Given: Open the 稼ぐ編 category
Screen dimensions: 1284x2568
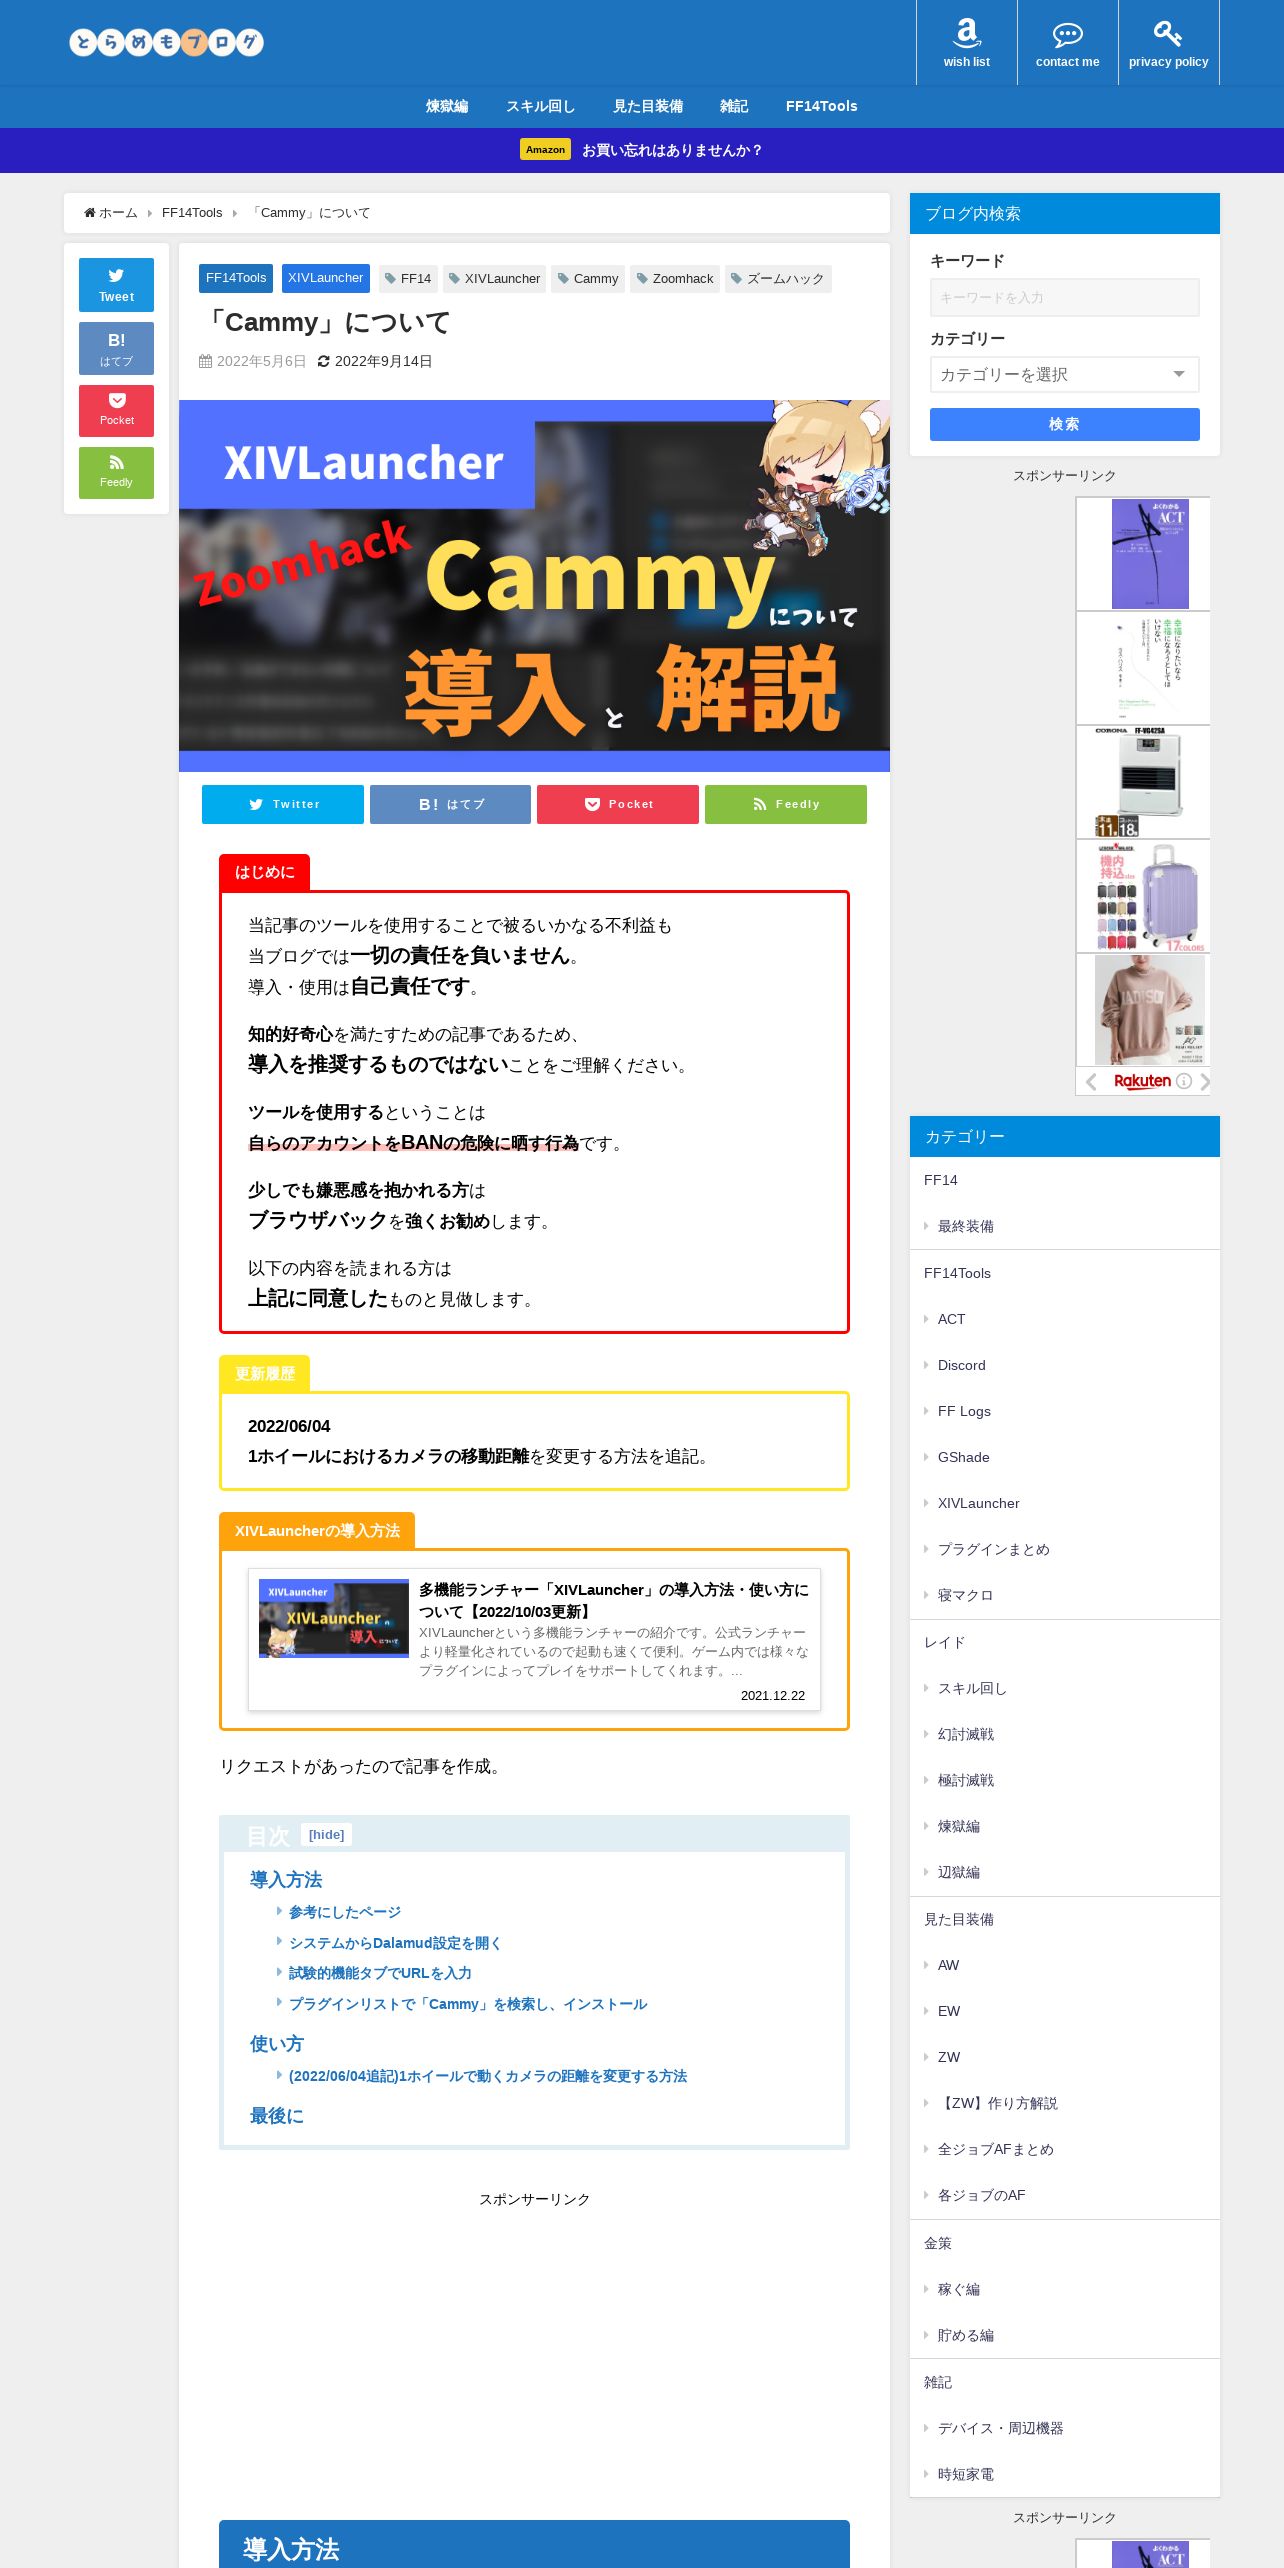Looking at the screenshot, I should pyautogui.click(x=958, y=2289).
